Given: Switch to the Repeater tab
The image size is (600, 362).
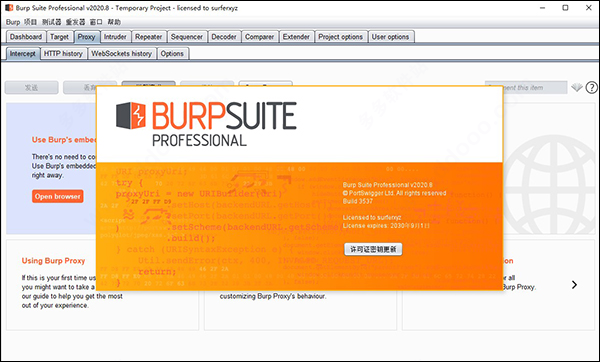Looking at the screenshot, I should 148,37.
